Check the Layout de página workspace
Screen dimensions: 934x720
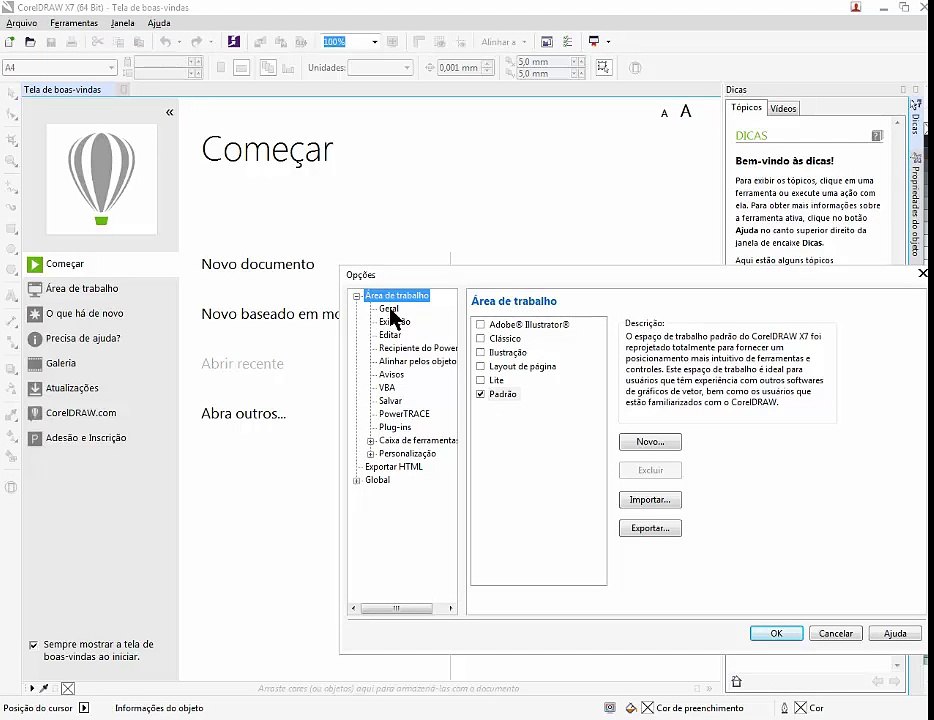coord(480,366)
